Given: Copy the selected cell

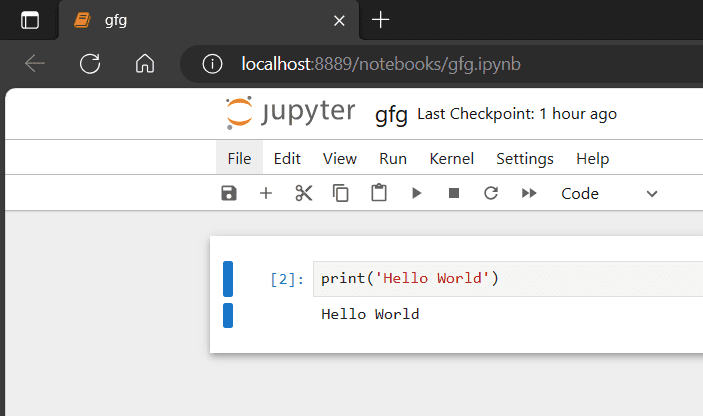Looking at the screenshot, I should click(341, 193).
